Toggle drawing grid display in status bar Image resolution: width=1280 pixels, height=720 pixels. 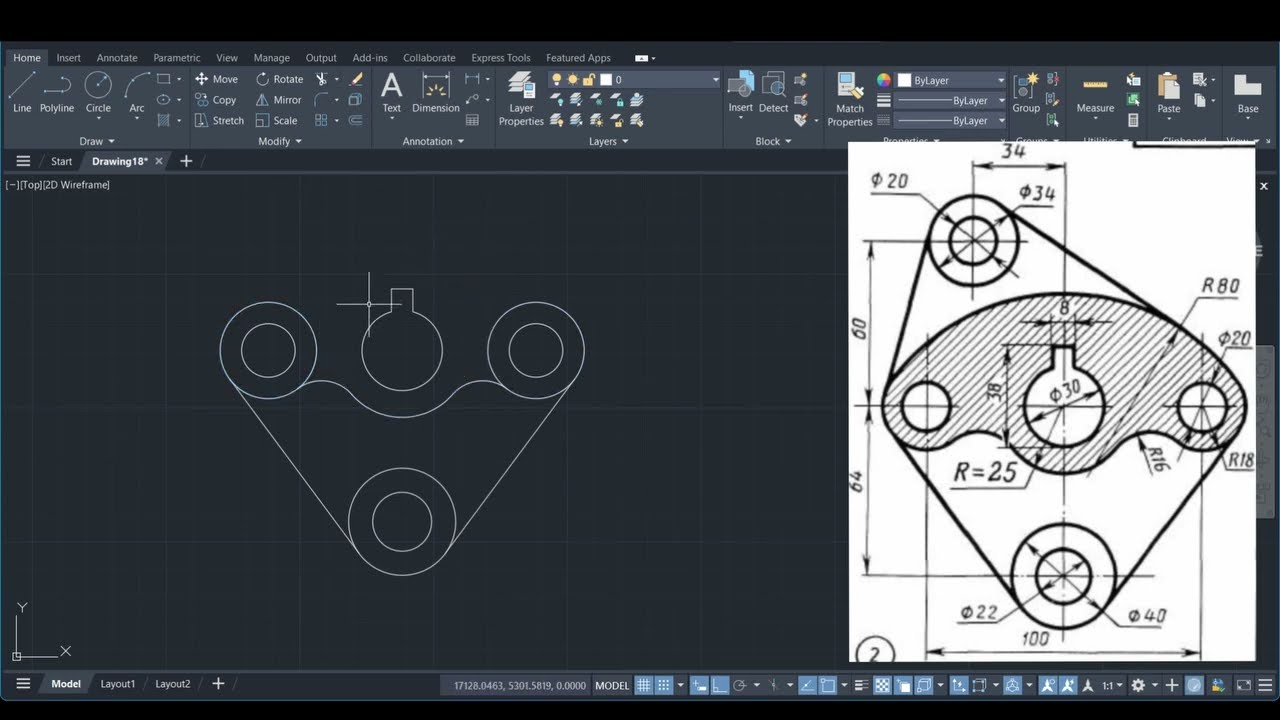click(x=644, y=685)
